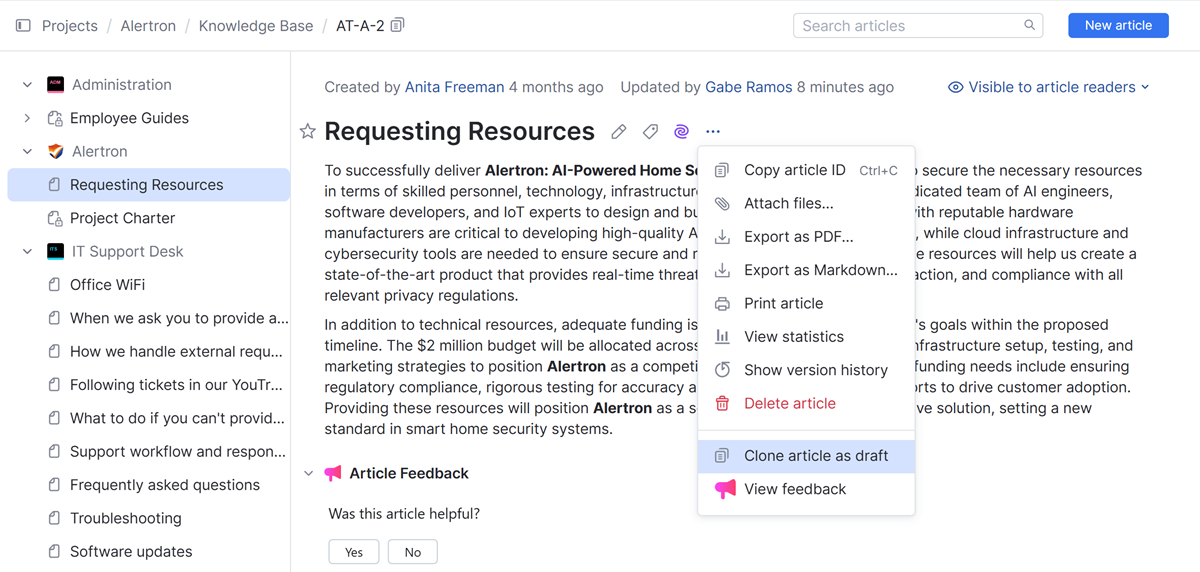This screenshot has height=572, width=1200.
Task: Answer No to article helpful question
Action: pos(412,552)
